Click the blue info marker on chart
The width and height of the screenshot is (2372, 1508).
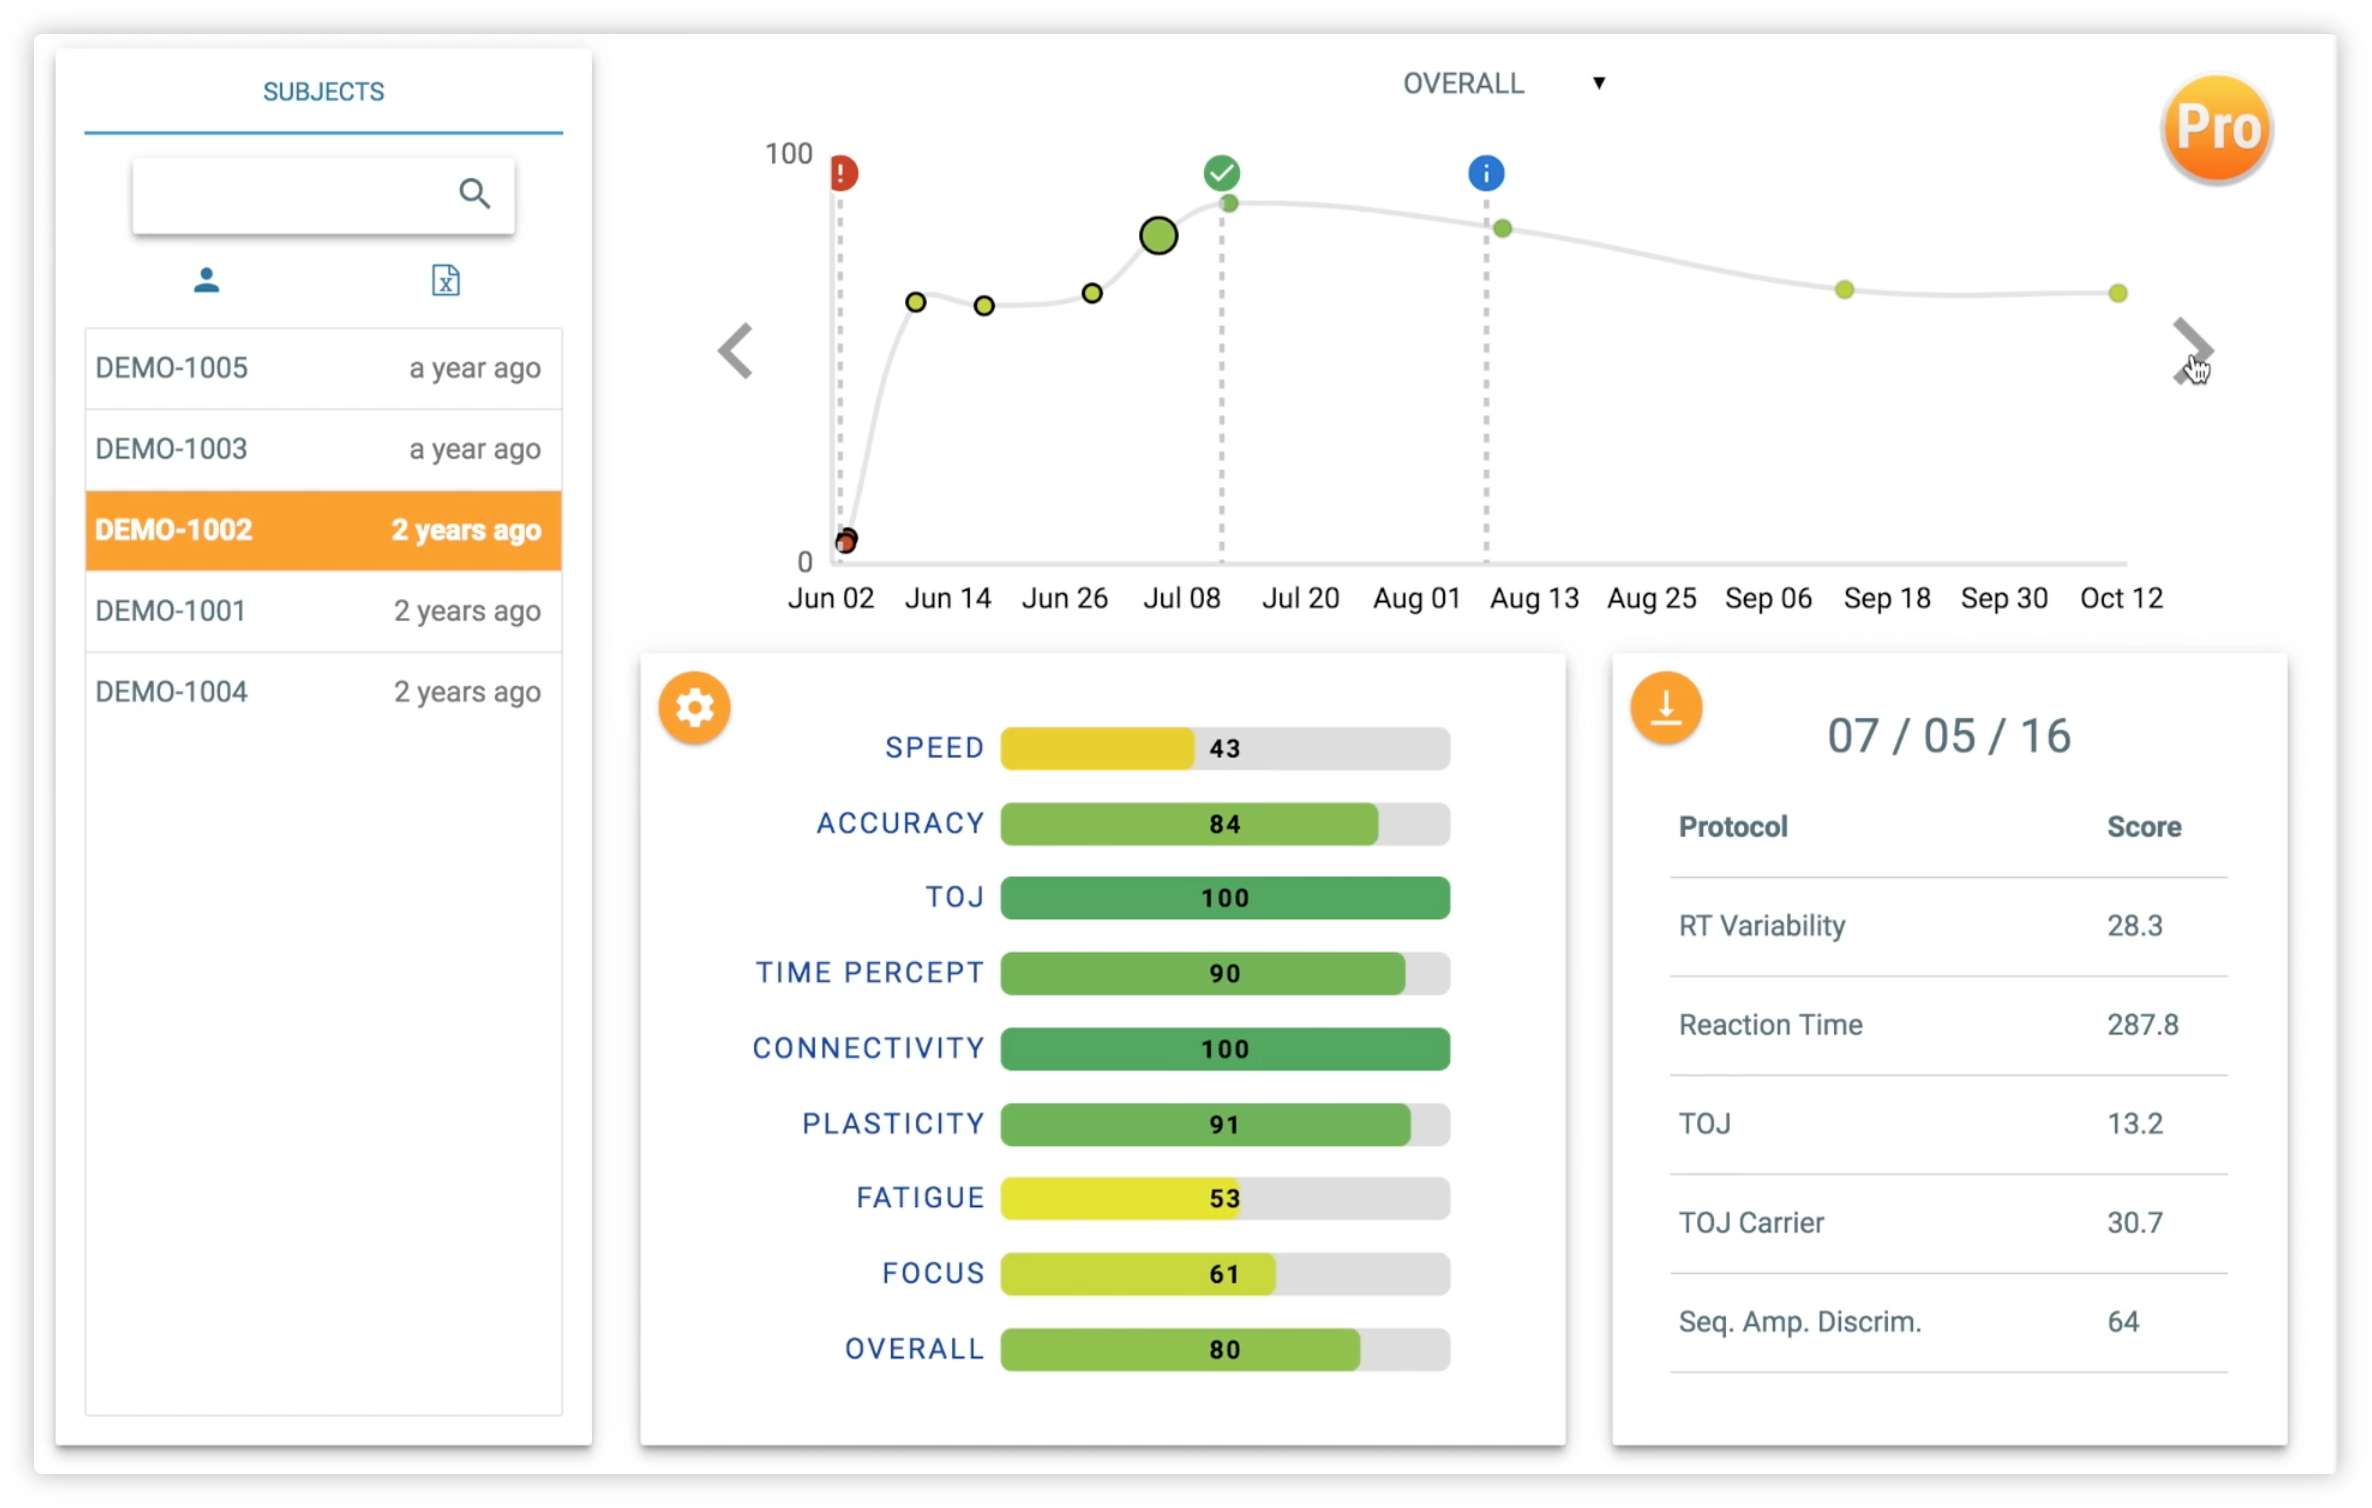click(1486, 173)
